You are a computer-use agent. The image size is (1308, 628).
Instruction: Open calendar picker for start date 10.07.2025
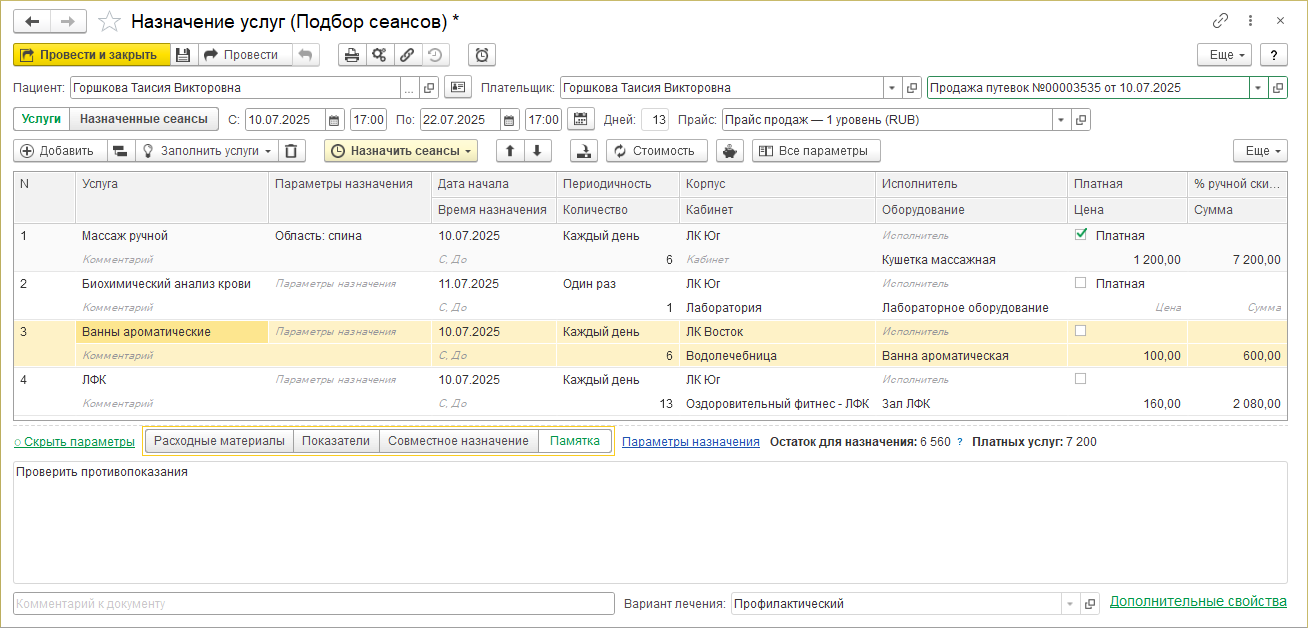tap(335, 120)
